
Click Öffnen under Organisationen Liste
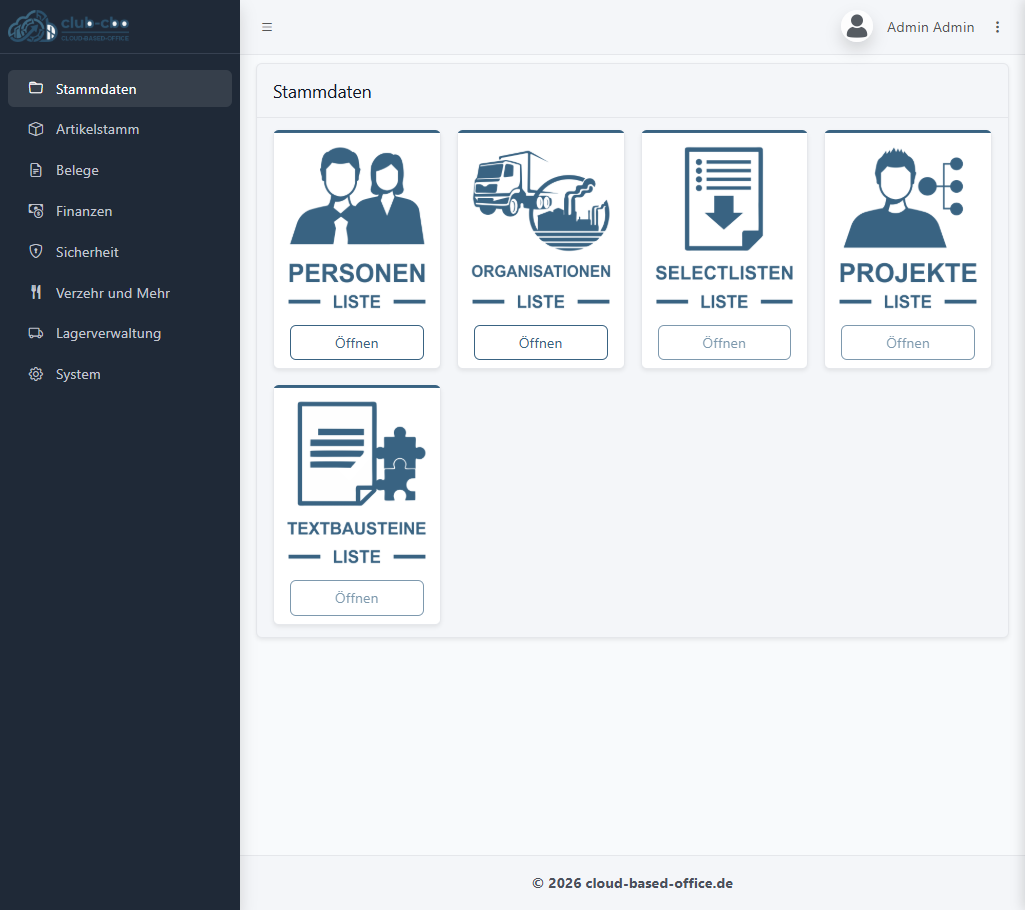coord(541,343)
